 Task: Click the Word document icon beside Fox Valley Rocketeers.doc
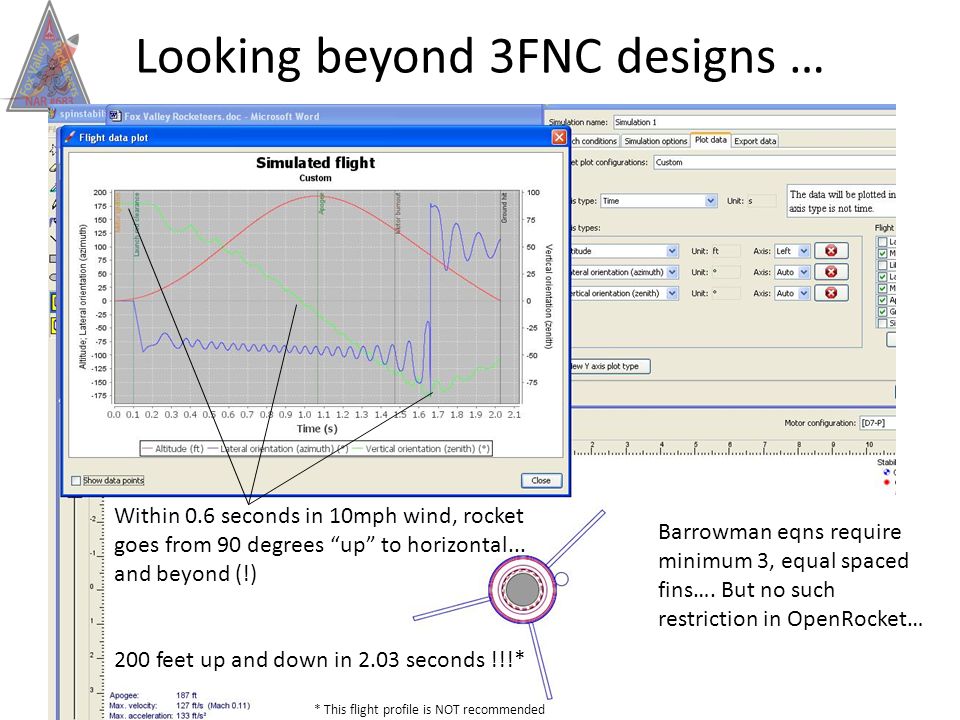point(115,116)
